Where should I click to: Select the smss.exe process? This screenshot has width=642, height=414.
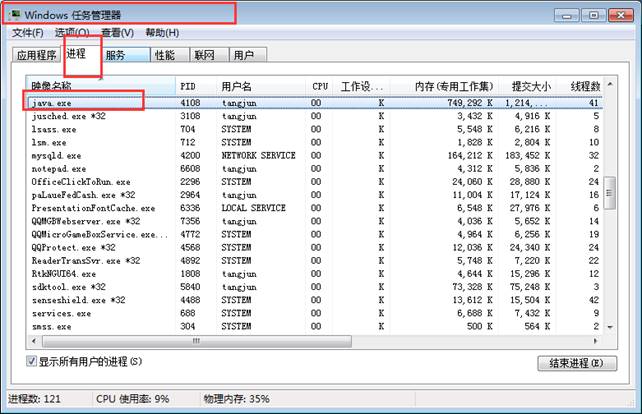click(x=314, y=326)
